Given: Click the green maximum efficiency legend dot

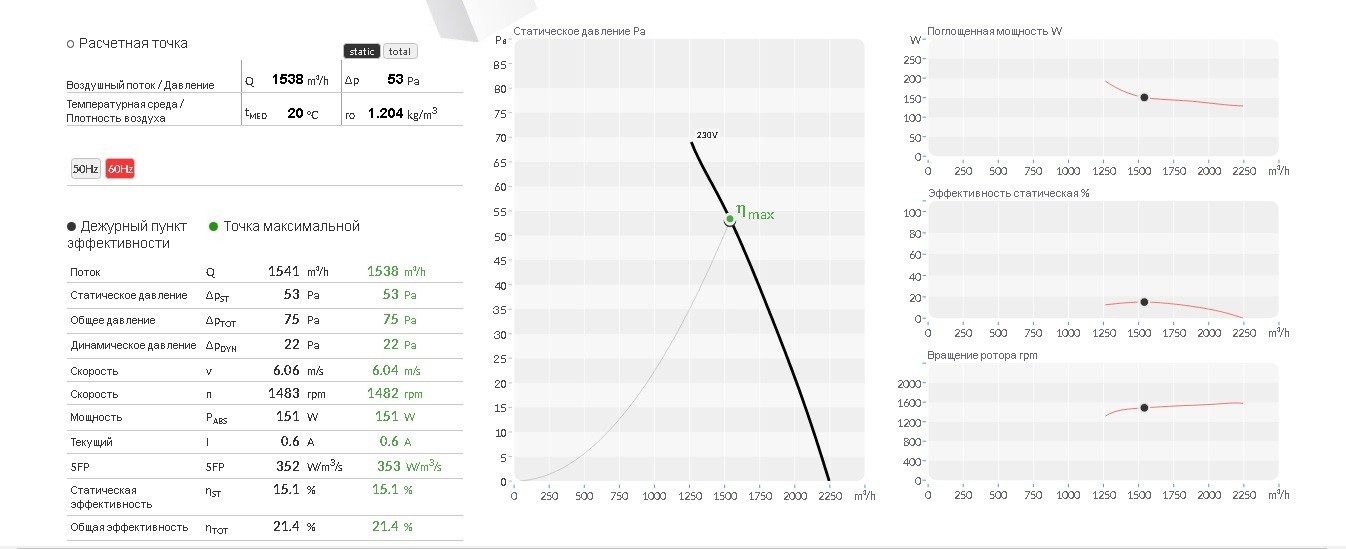Looking at the screenshot, I should (214, 227).
